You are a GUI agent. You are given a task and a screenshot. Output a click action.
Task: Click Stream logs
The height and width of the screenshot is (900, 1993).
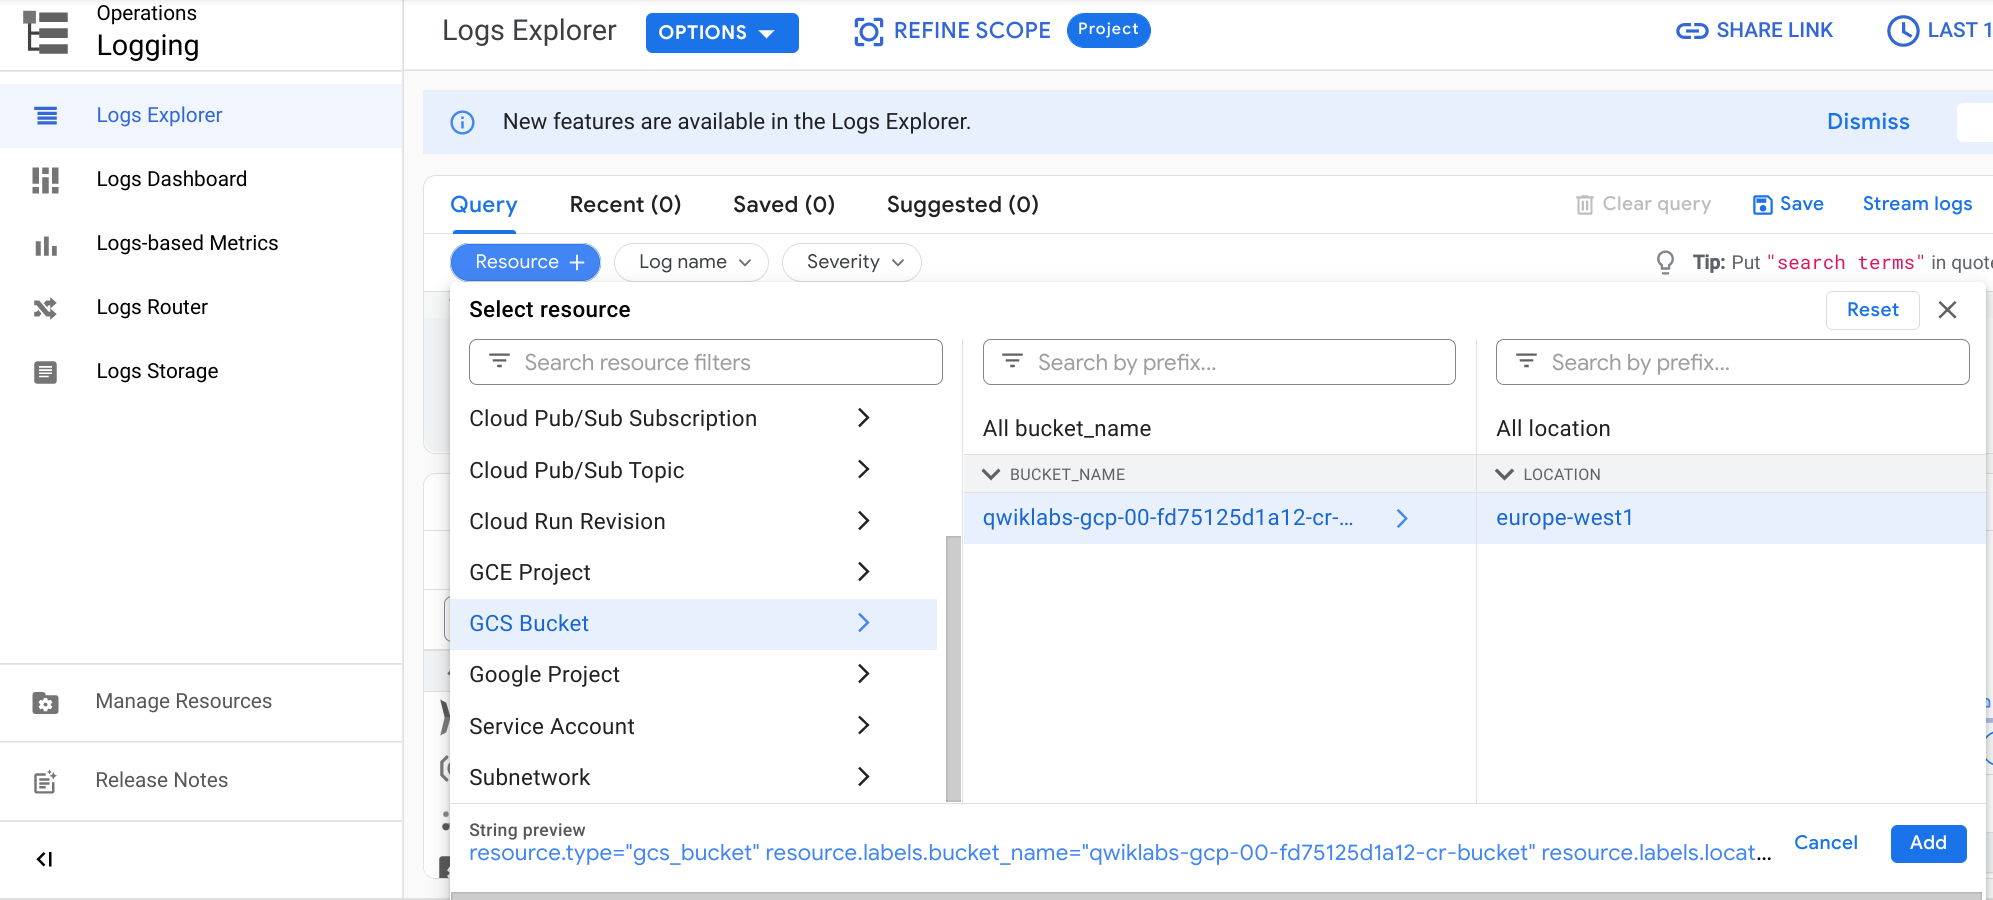click(x=1917, y=204)
